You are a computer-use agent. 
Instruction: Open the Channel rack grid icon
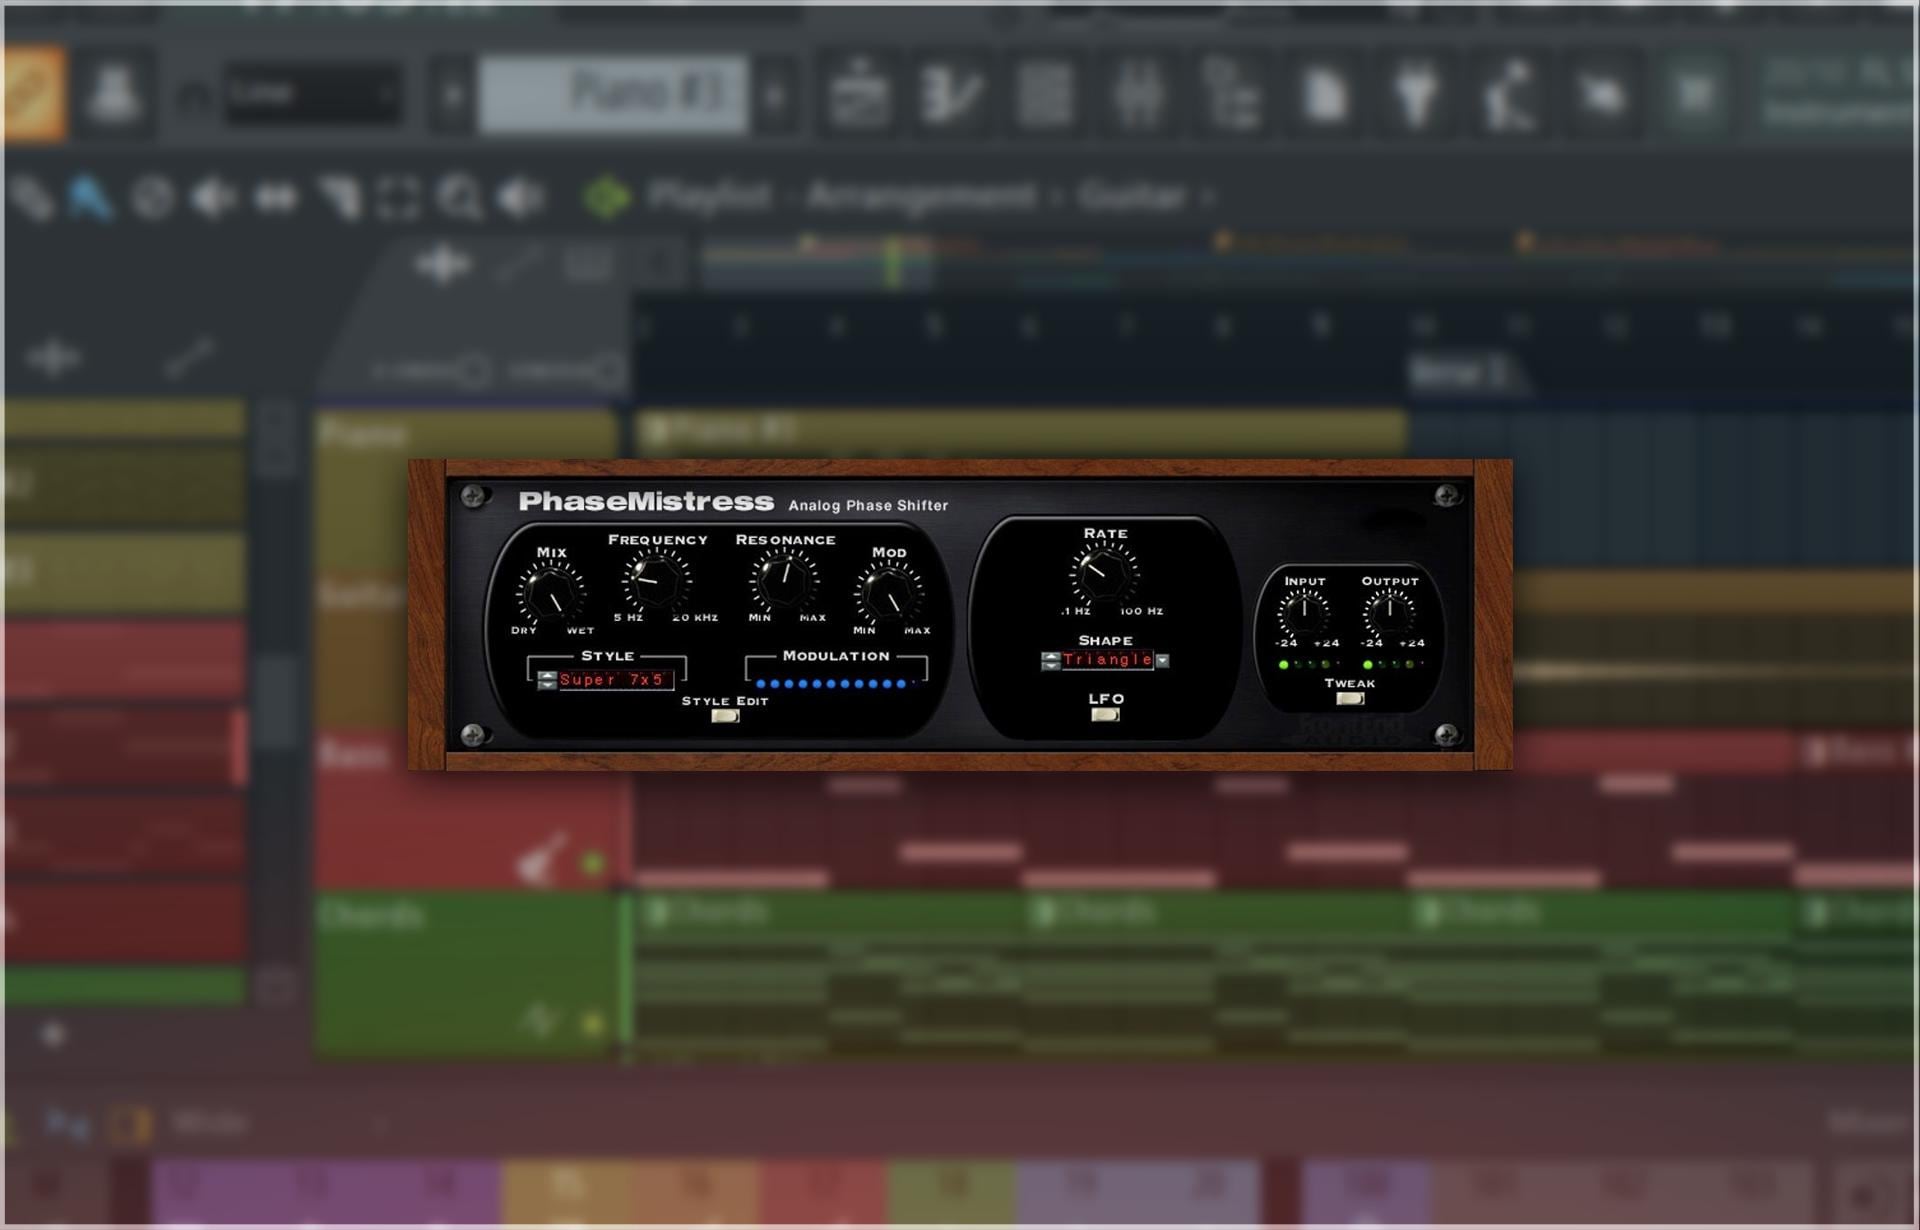pyautogui.click(x=1044, y=95)
